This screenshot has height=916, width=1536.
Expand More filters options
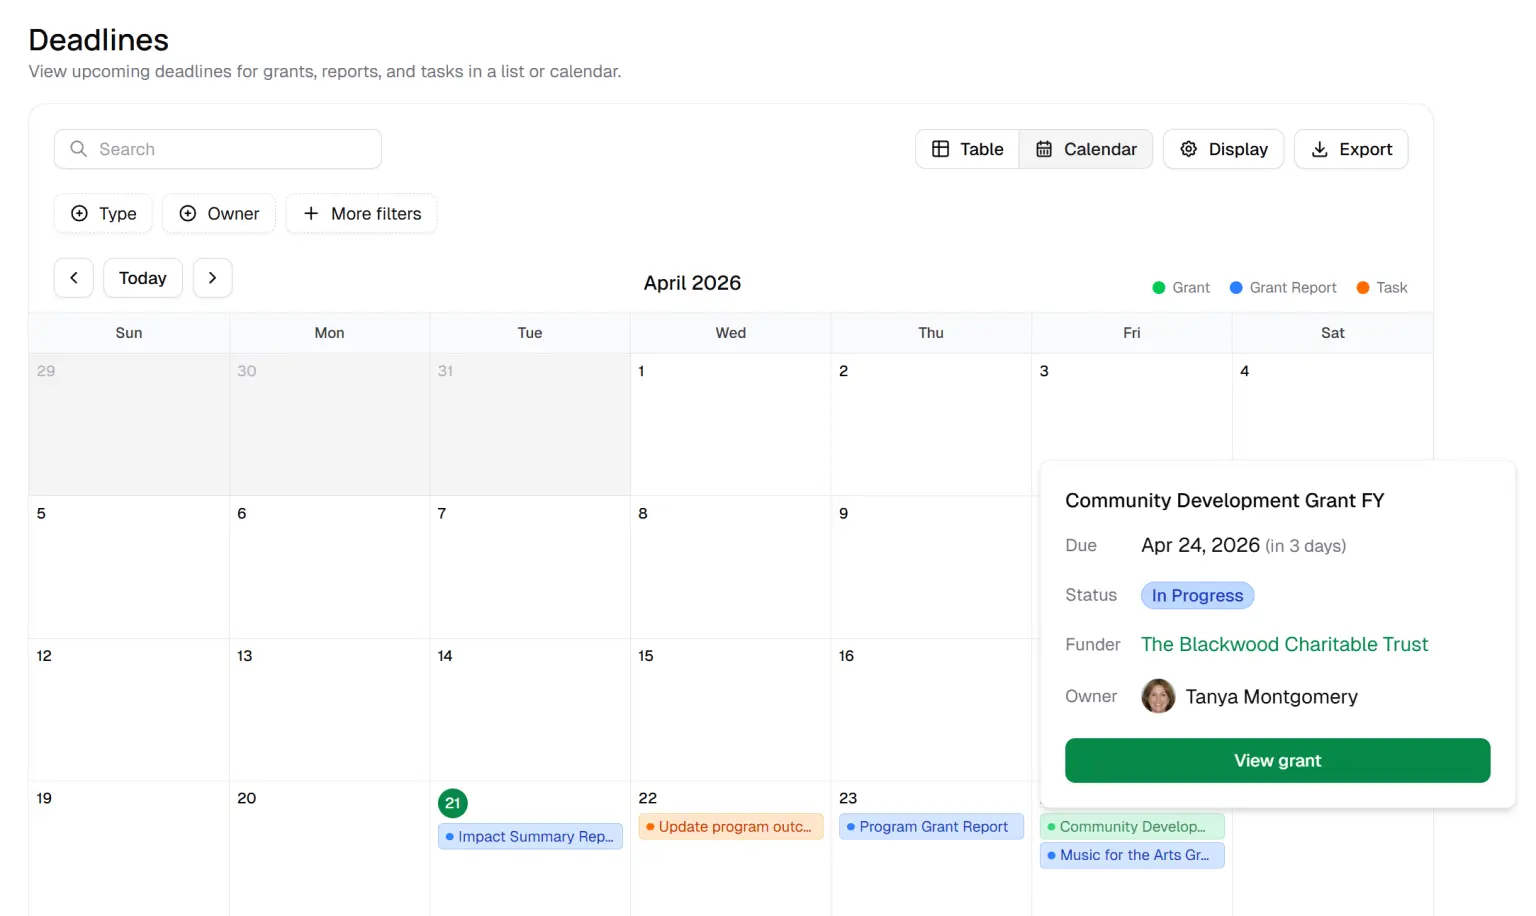(361, 214)
